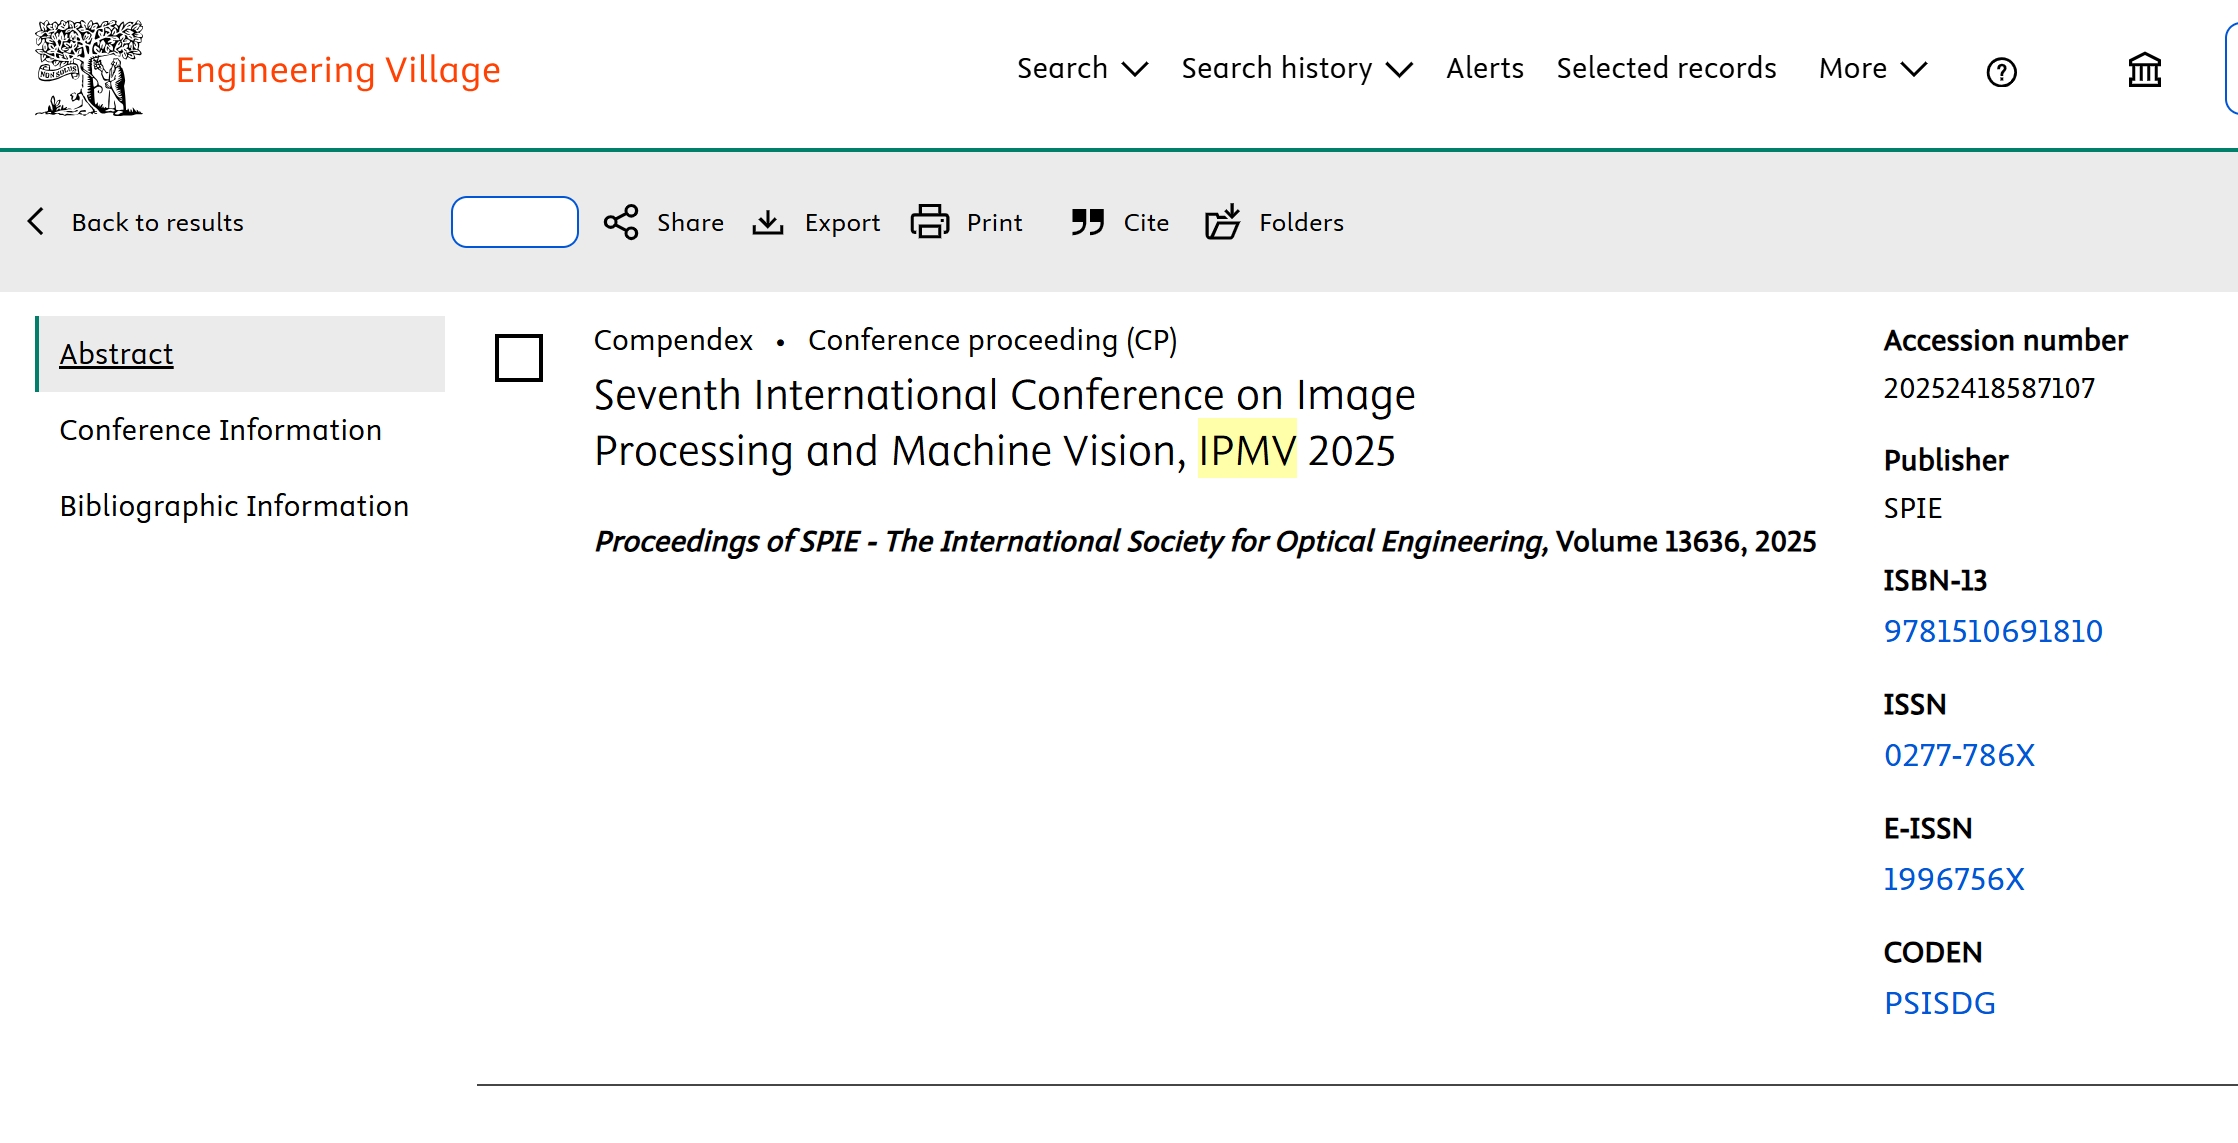
Task: Click the left chevron back arrow
Action: [x=36, y=221]
